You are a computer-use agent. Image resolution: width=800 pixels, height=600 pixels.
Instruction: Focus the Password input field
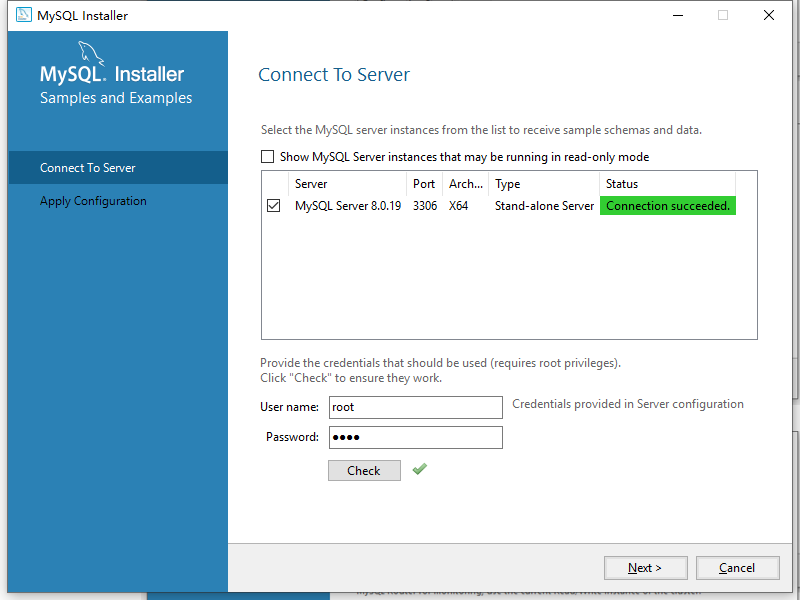(x=416, y=437)
